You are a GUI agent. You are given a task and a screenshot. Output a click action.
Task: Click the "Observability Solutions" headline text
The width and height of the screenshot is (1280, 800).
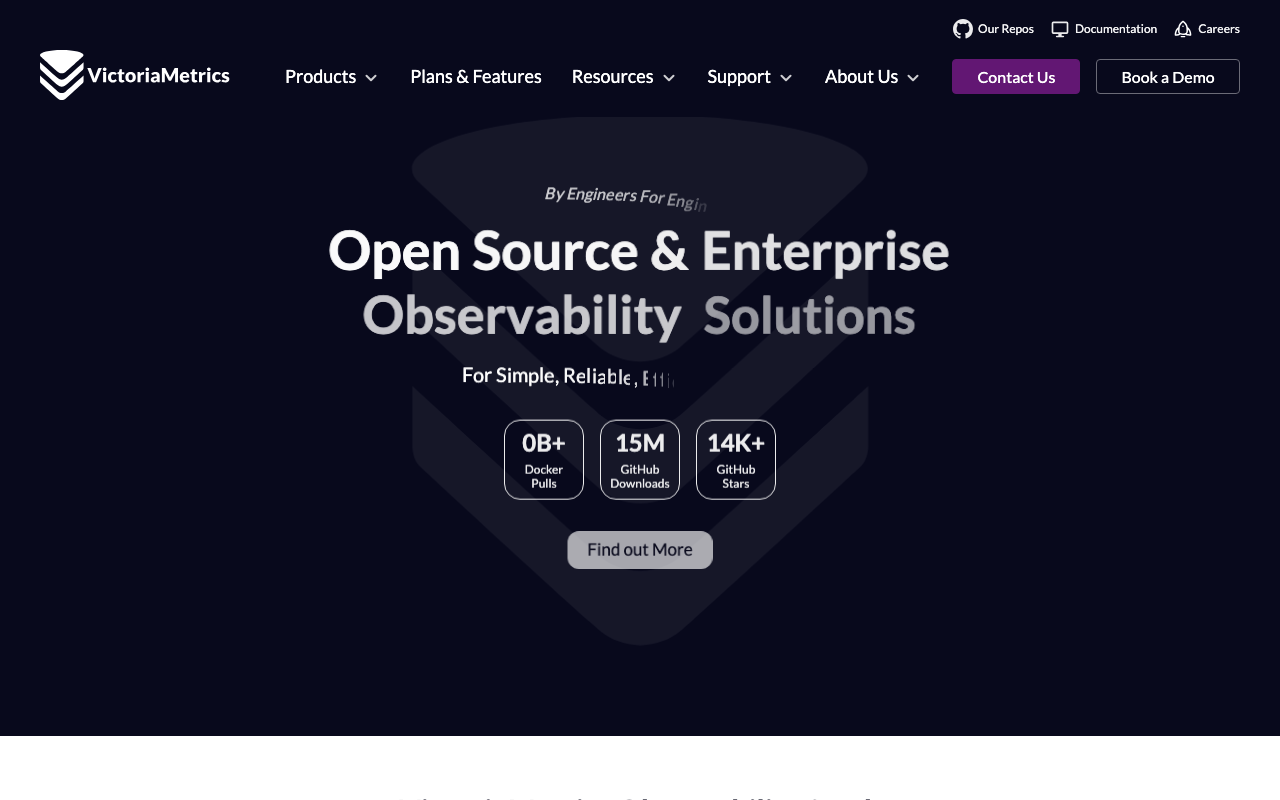tap(639, 316)
